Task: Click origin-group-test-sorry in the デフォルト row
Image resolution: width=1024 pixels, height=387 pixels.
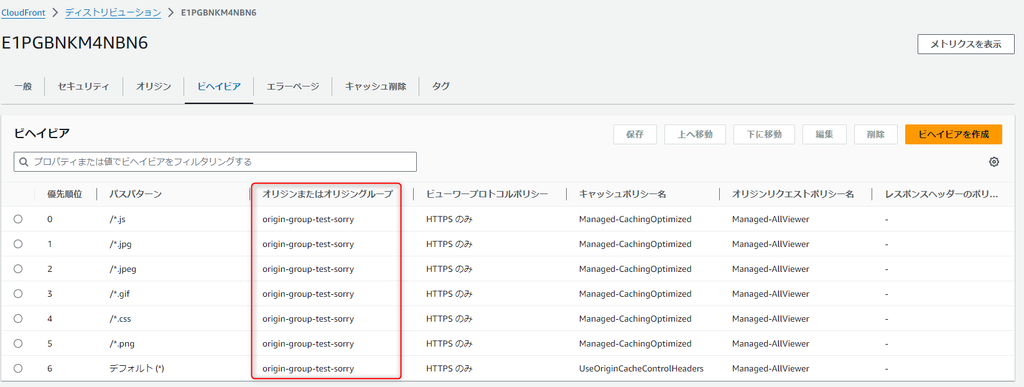Action: 308,368
